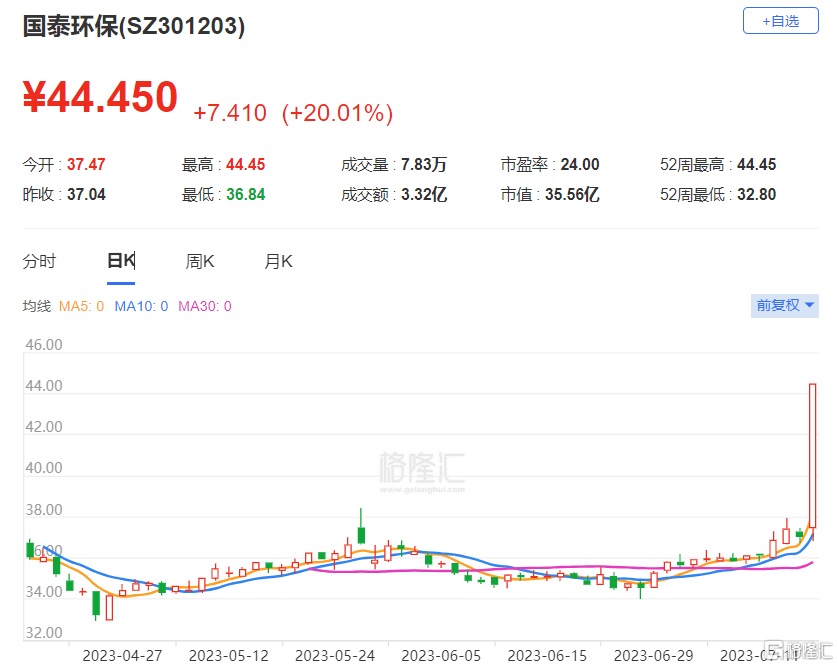The height and width of the screenshot is (667, 839).
Task: Click the 格隆汇 watermark logo in chart center
Action: coord(422,471)
